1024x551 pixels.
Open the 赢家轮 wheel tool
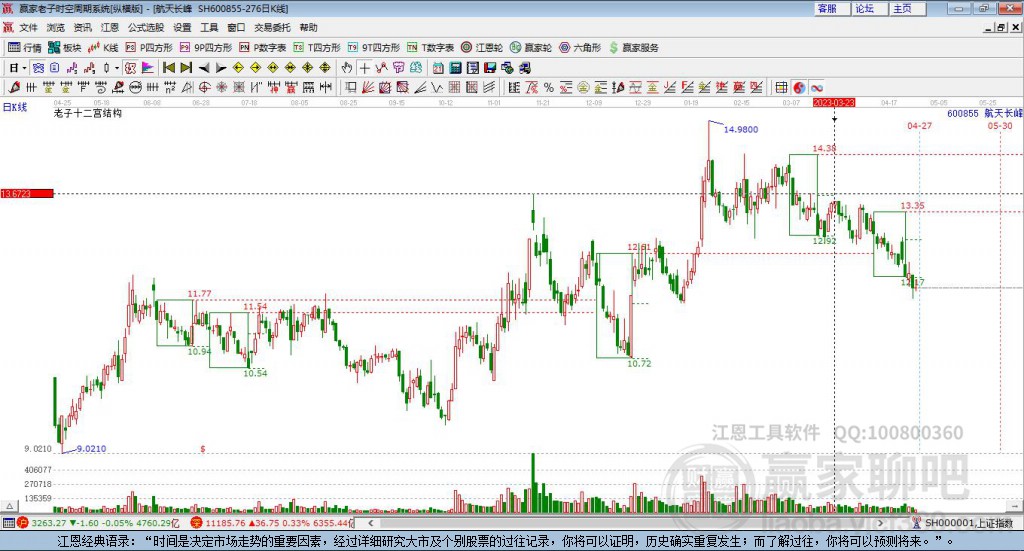[531, 48]
